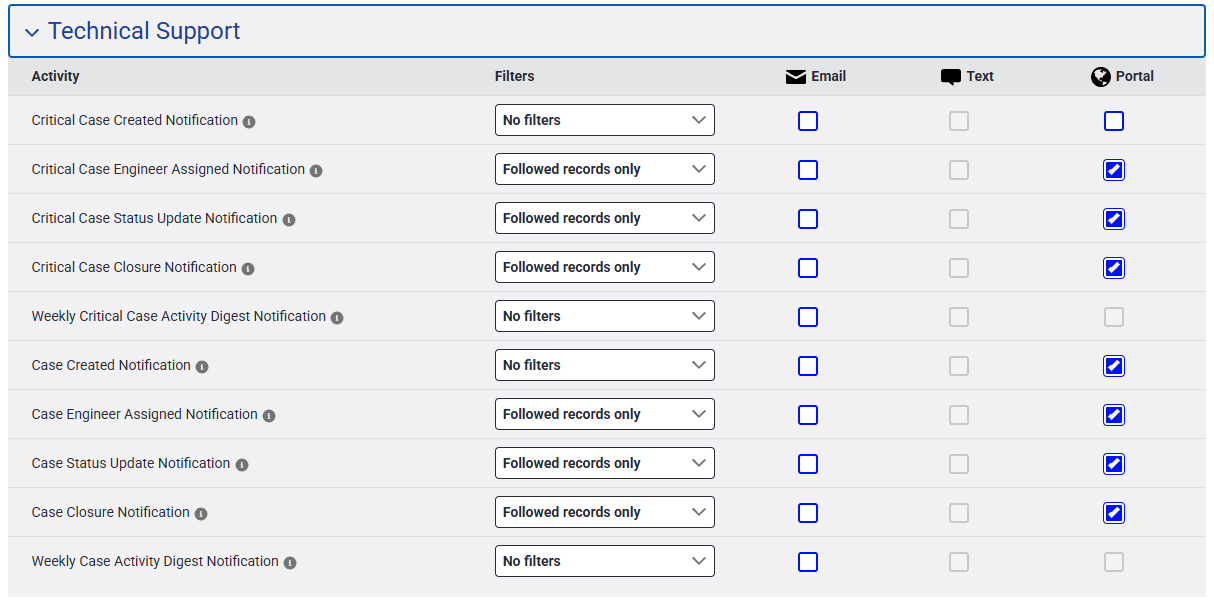
Task: Click the Portal globe icon in header
Action: pyautogui.click(x=1101, y=77)
